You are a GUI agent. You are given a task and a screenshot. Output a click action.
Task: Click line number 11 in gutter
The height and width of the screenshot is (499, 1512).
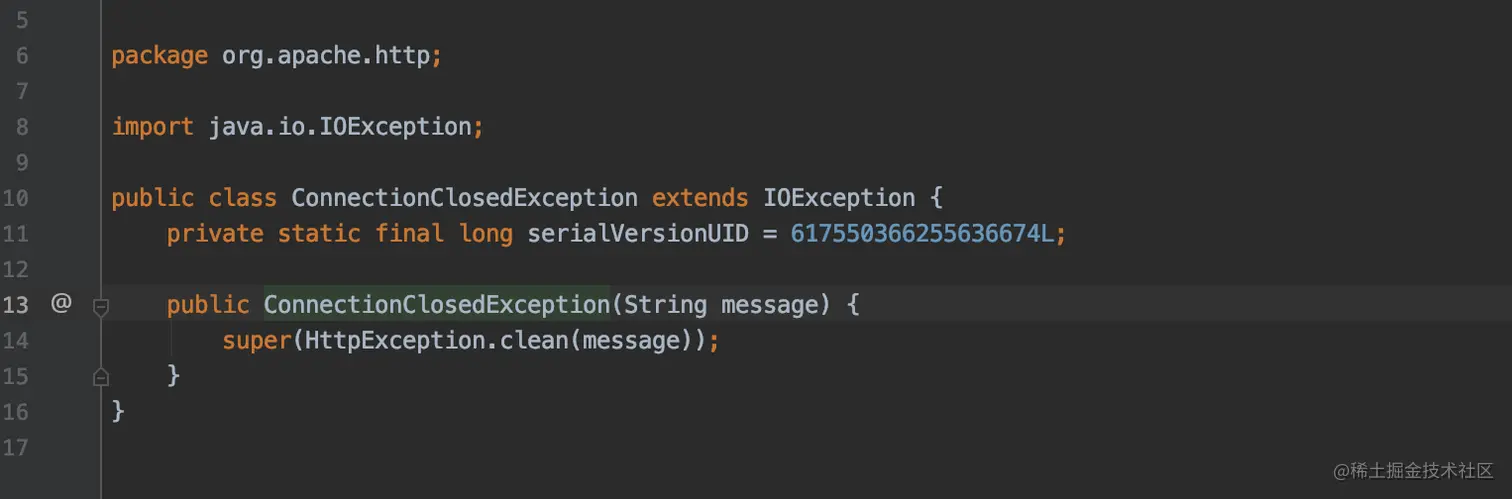(x=15, y=234)
